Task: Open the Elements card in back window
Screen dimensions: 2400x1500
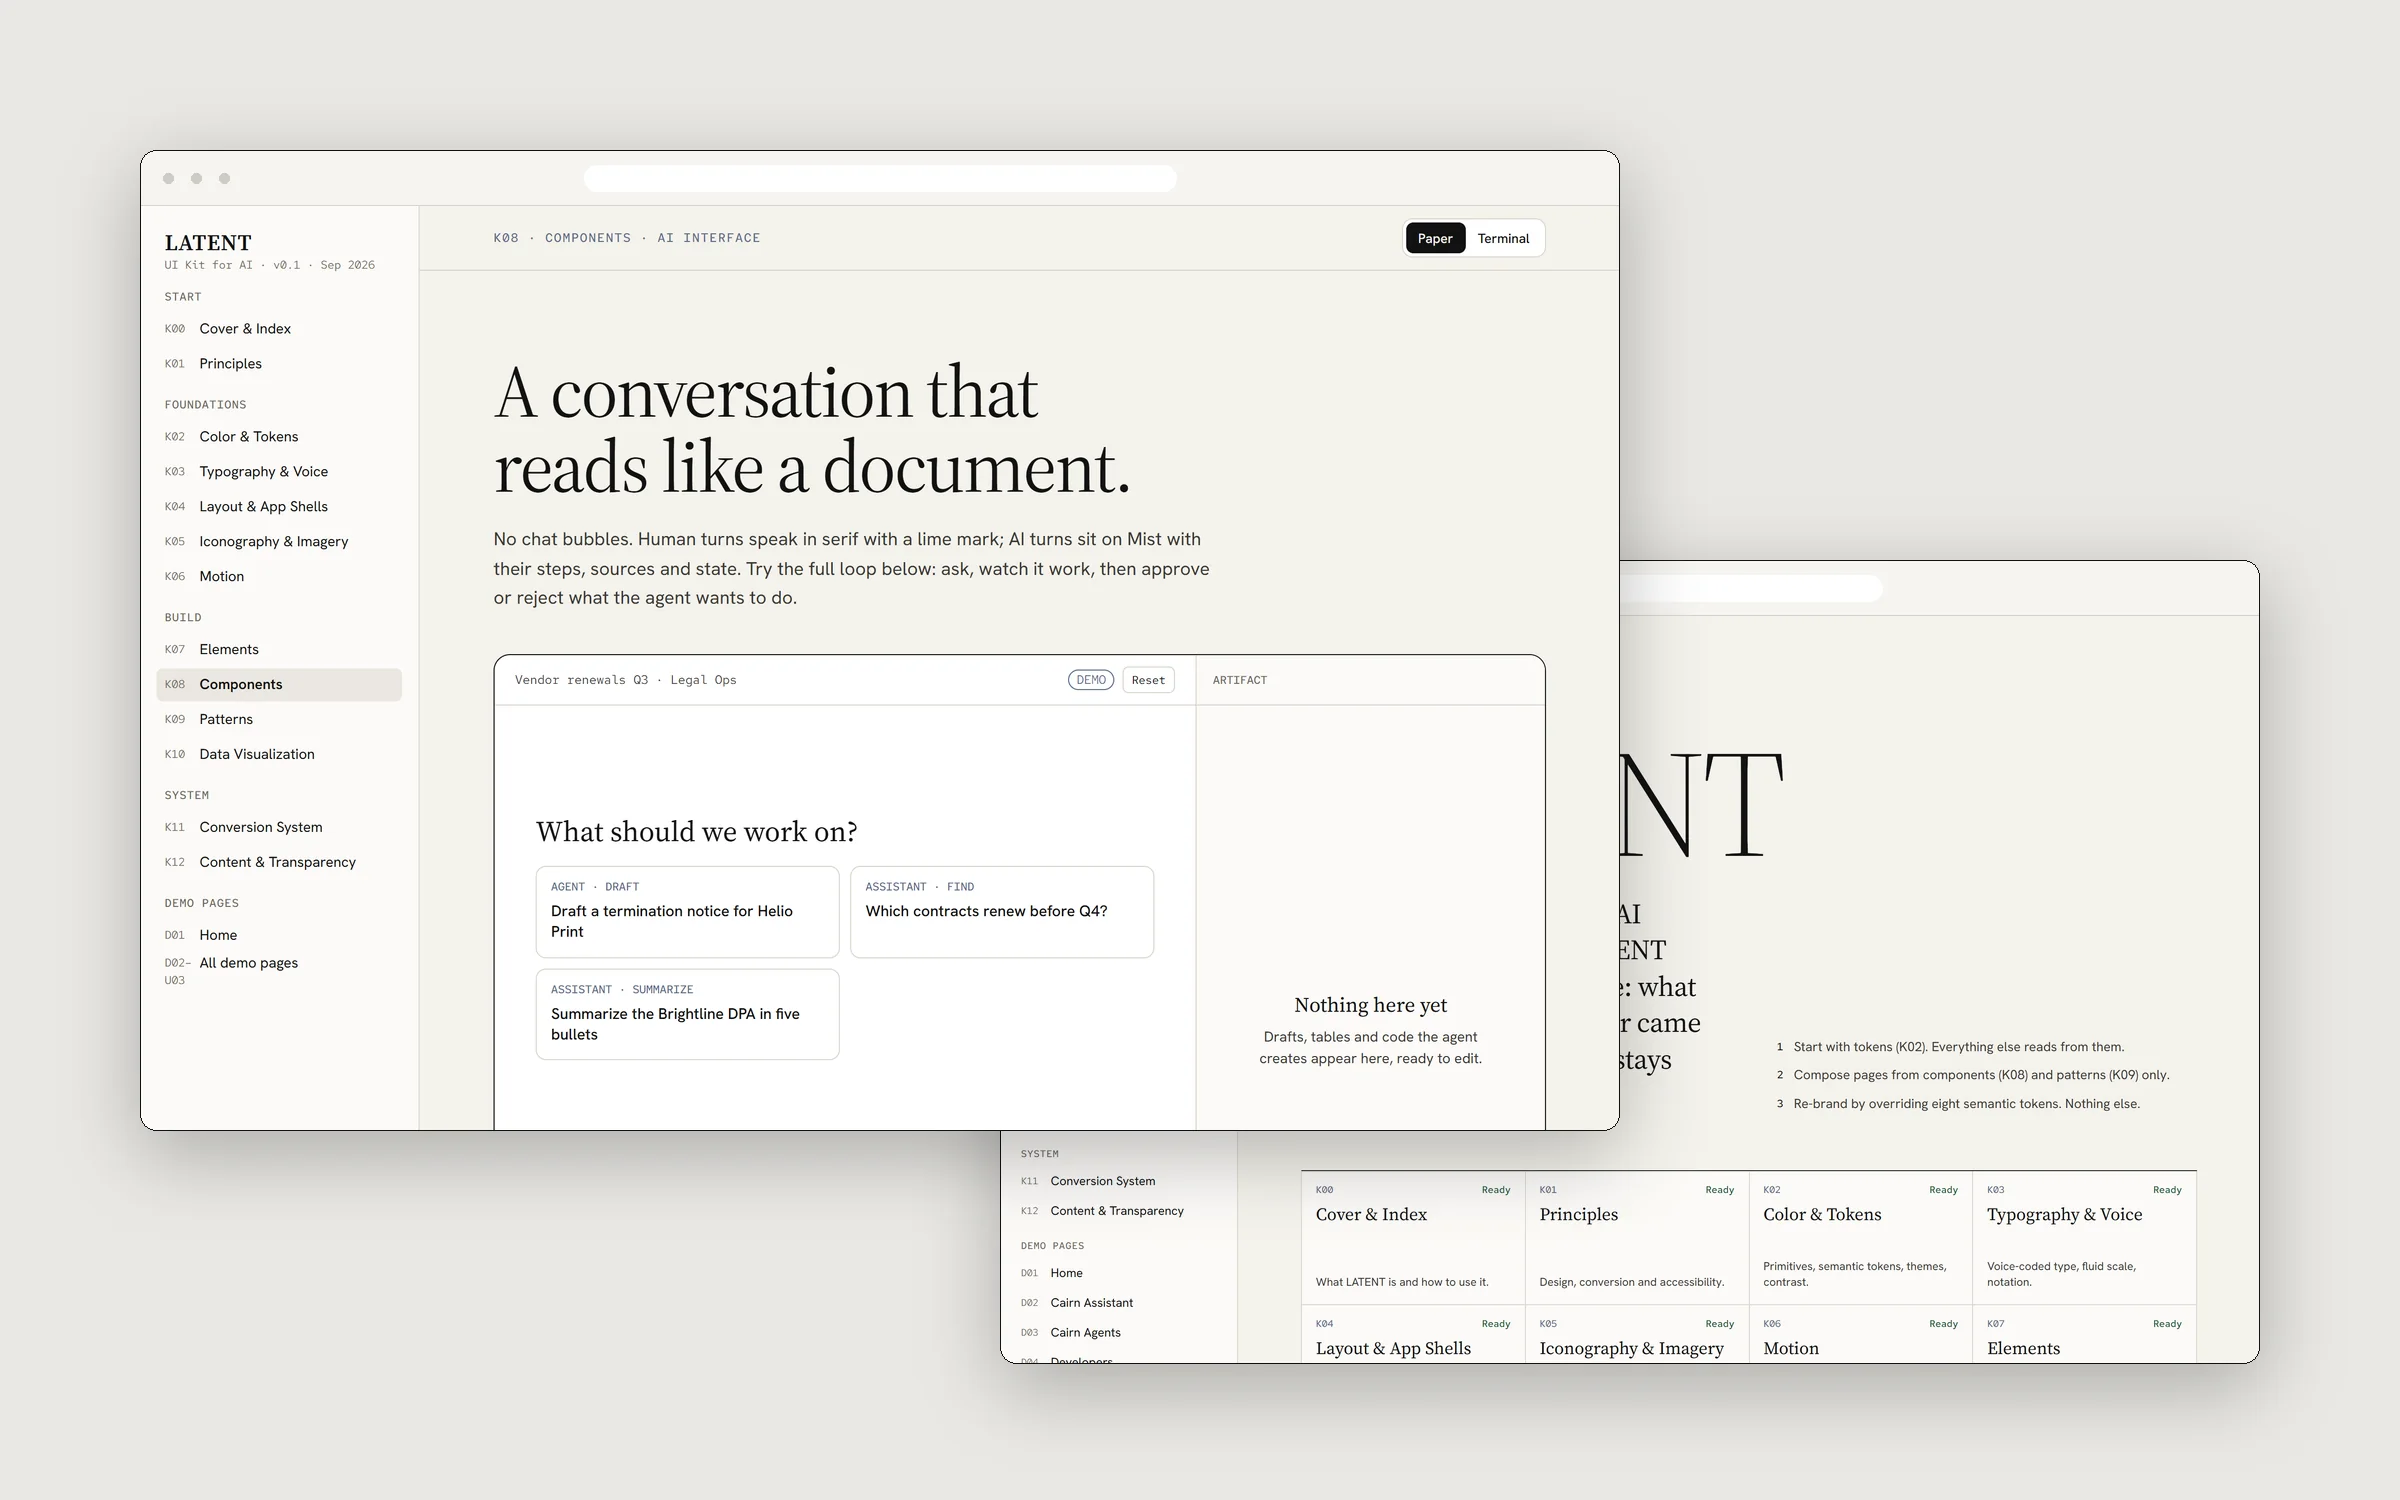Action: point(2085,1334)
